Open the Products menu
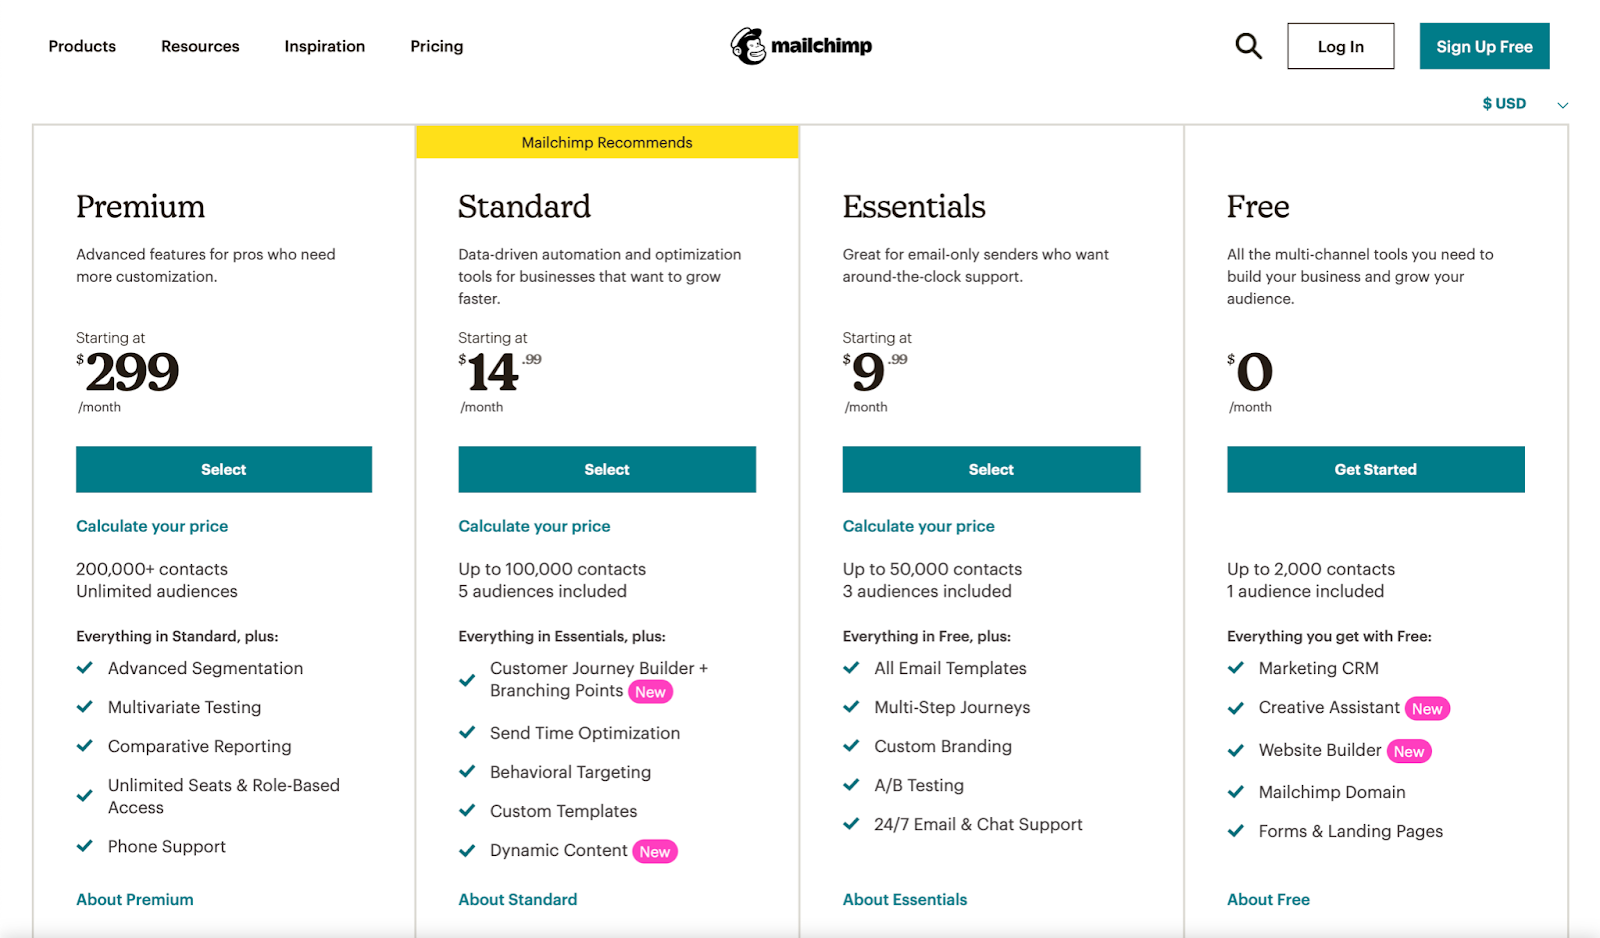The image size is (1600, 938). click(82, 46)
